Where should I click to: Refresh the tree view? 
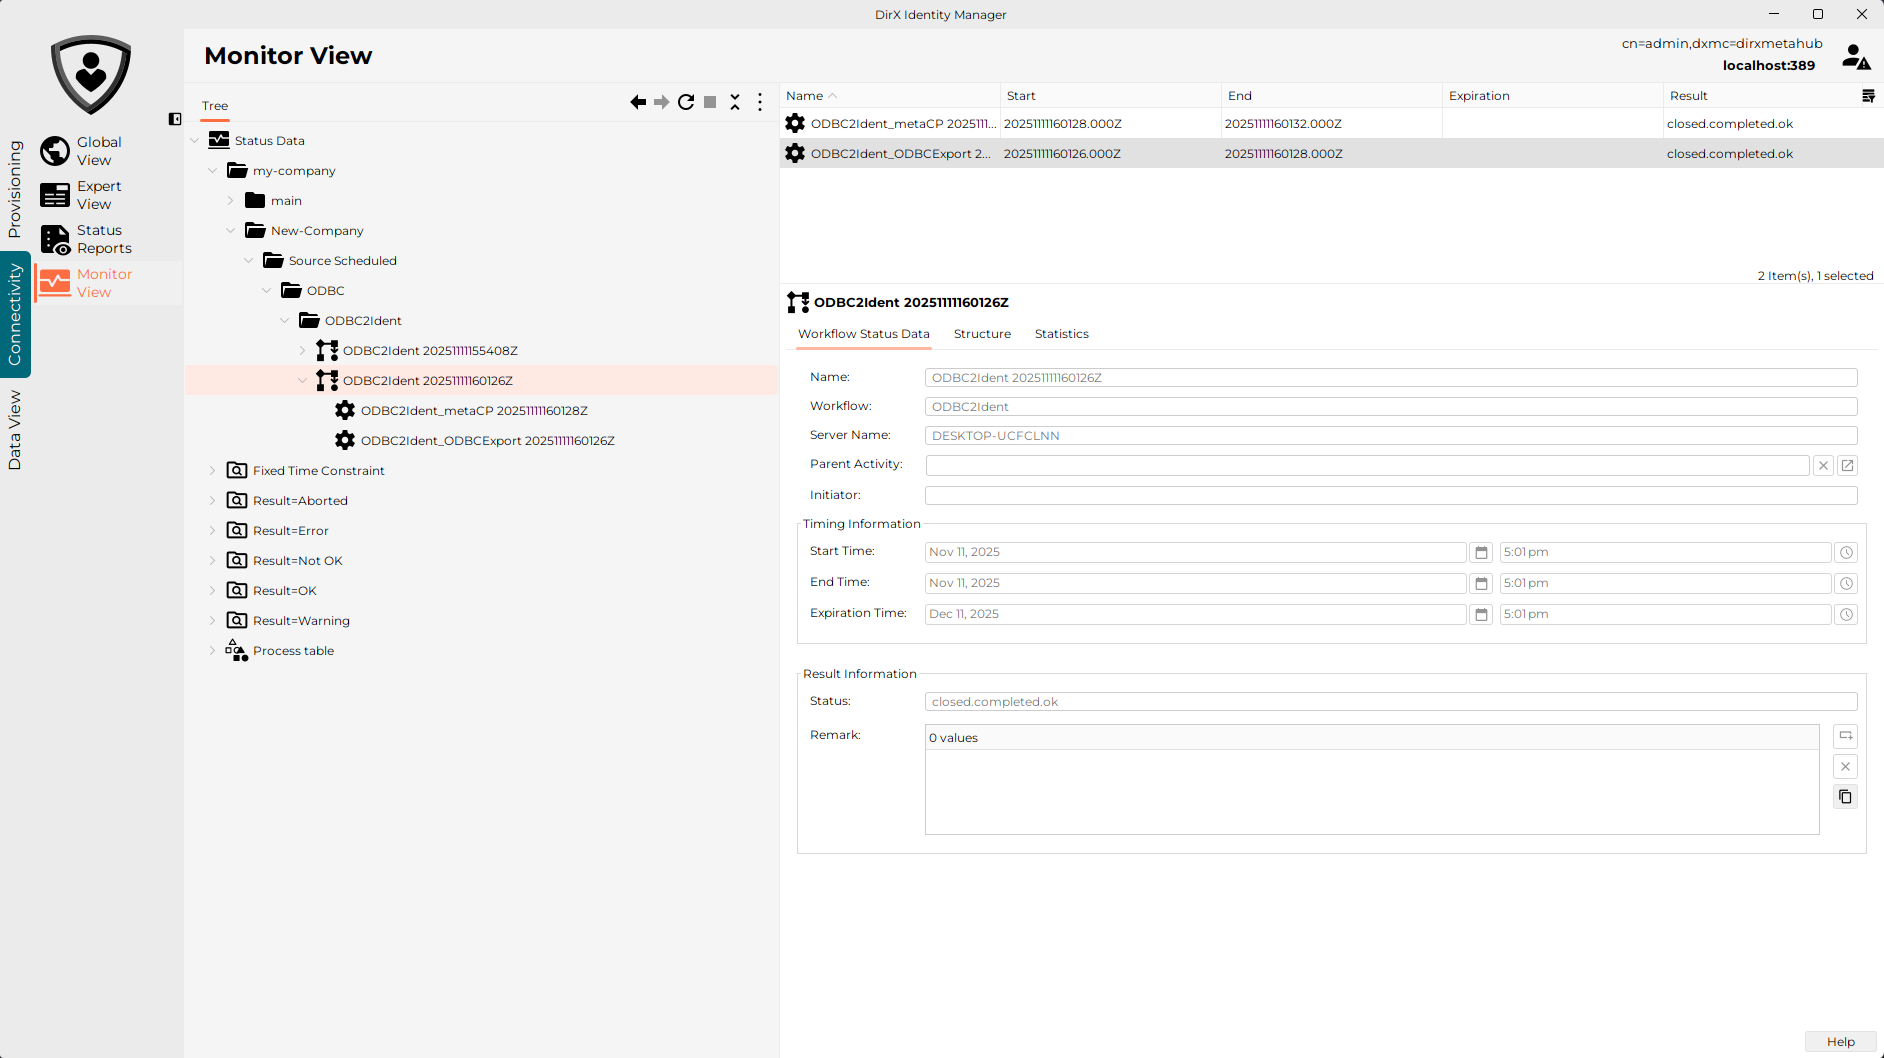tap(686, 102)
